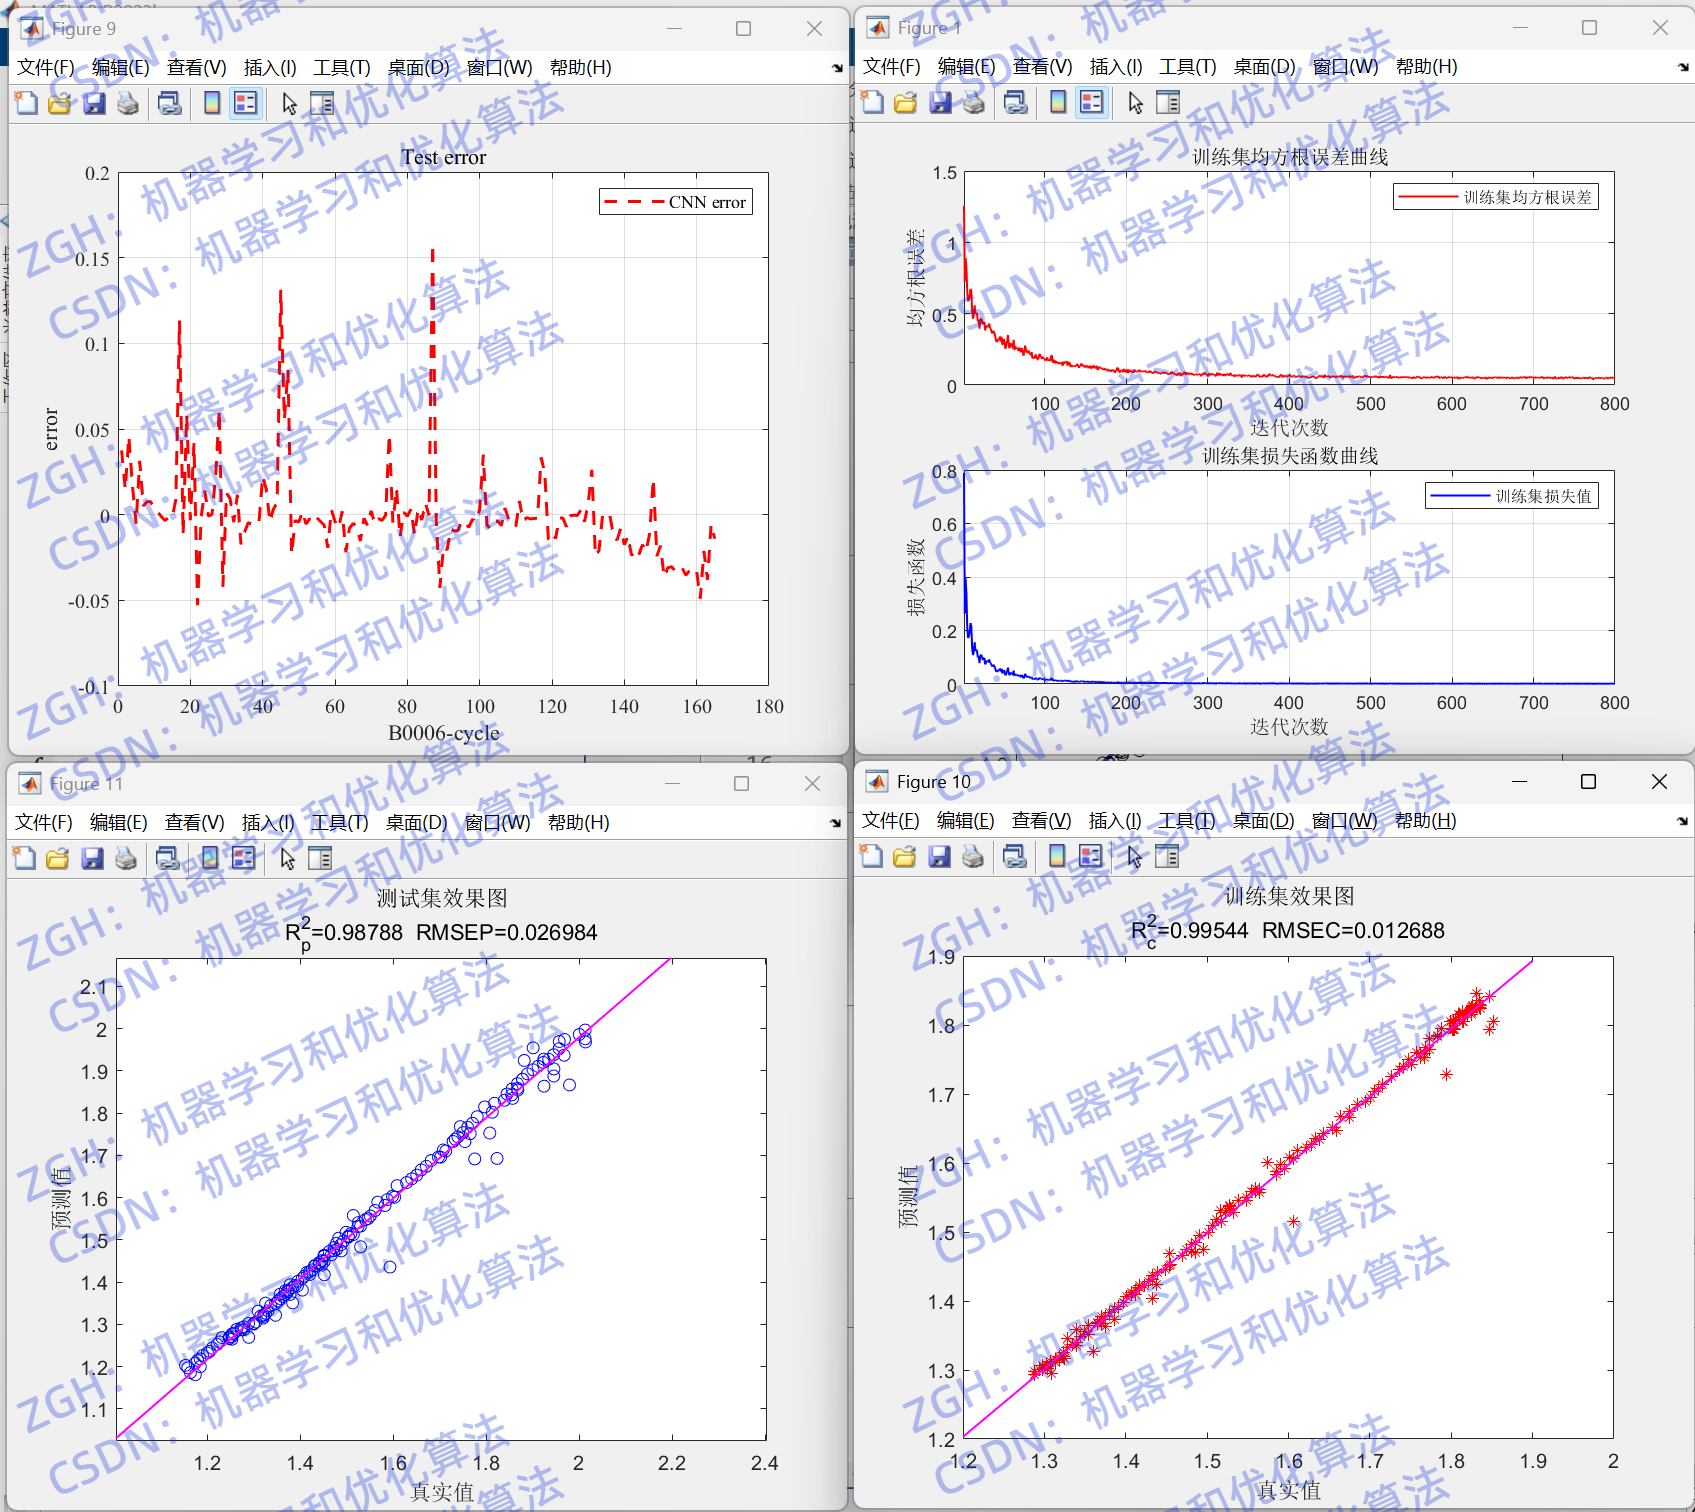Maximize the Figure 9 window
Screen dimensions: 1695x1512
click(743, 29)
